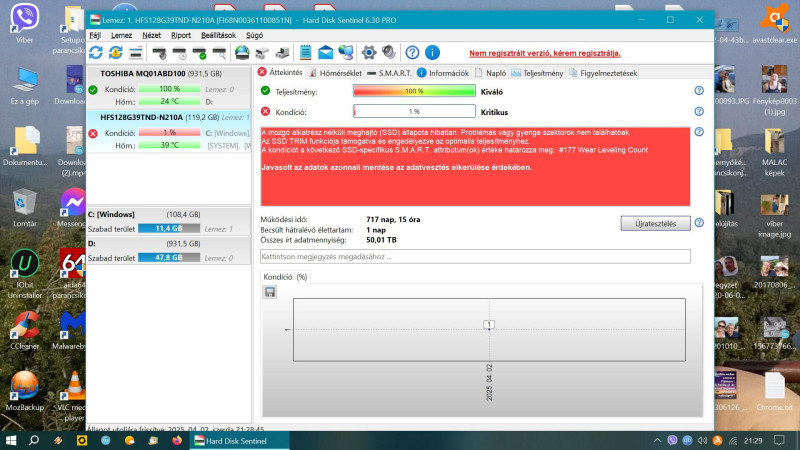Click the Hard Disk Sentinel taskbar button
Image resolution: width=800 pixels, height=450 pixels.
tap(240, 440)
